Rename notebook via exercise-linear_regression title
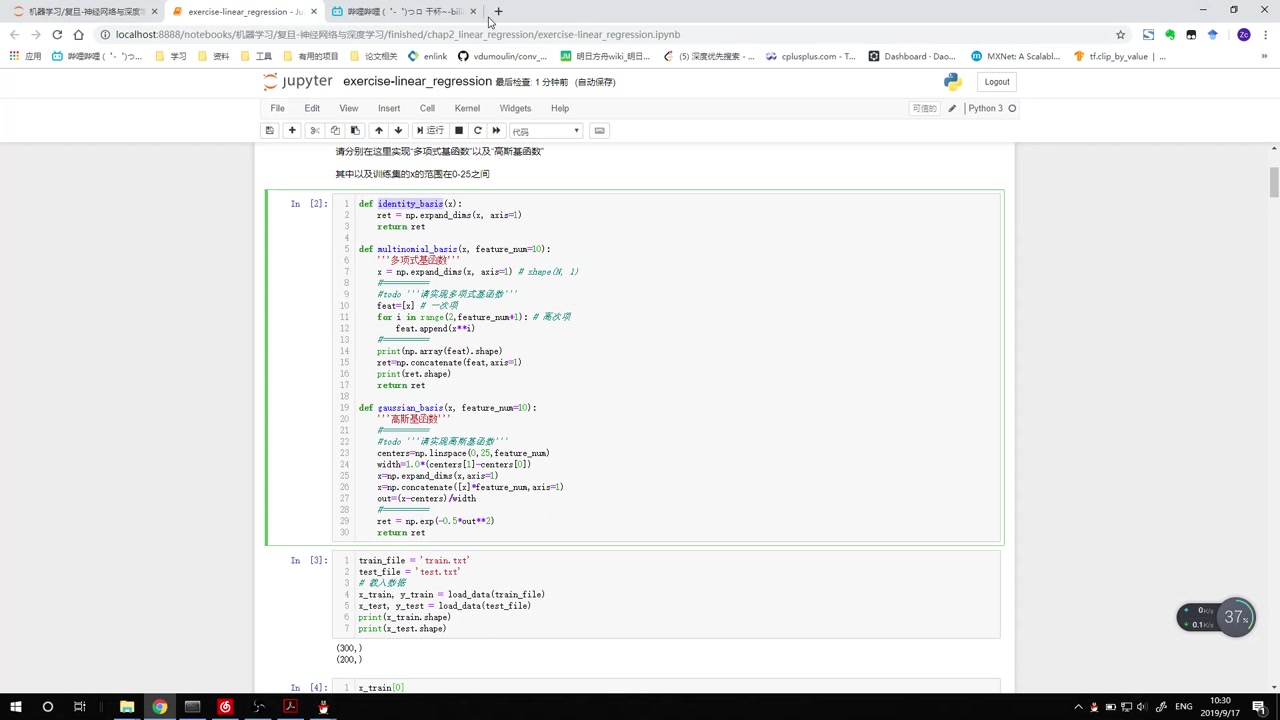This screenshot has height=720, width=1280. [417, 82]
